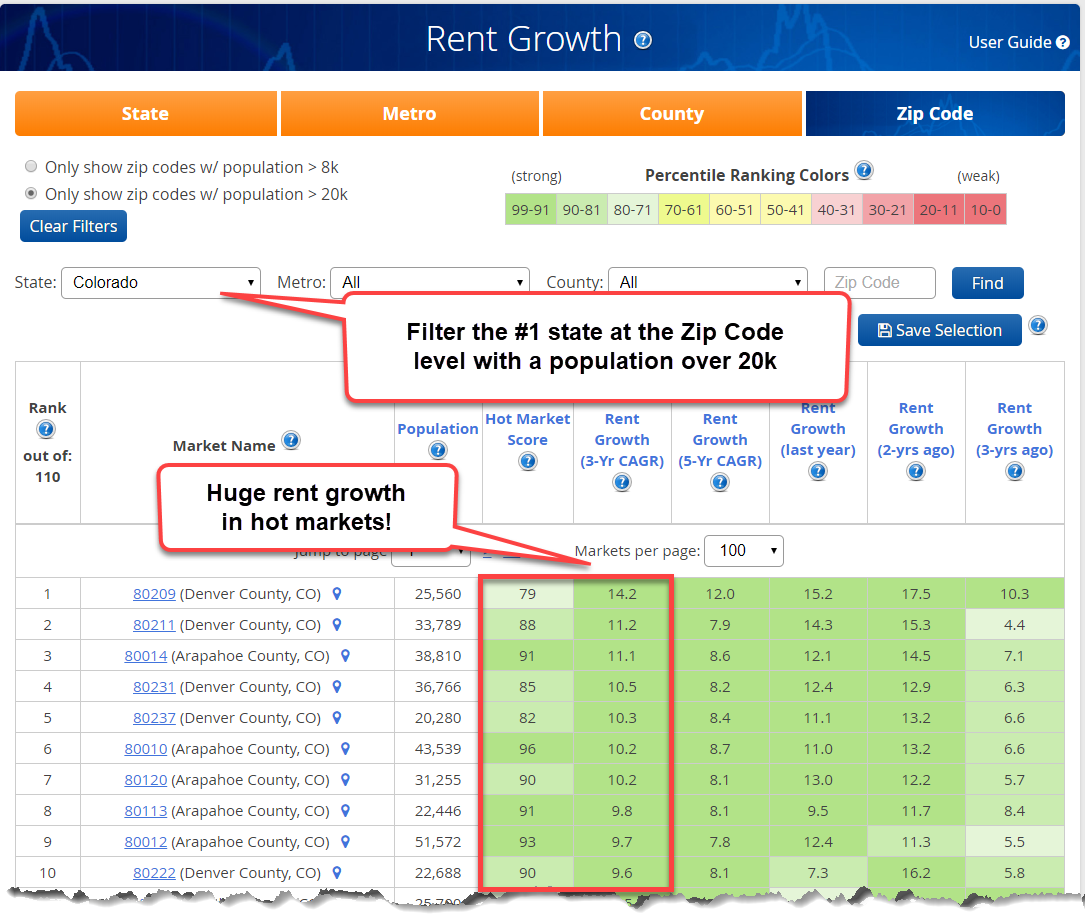Open zip code 80012 link
This screenshot has width=1085, height=916.
pyautogui.click(x=145, y=842)
